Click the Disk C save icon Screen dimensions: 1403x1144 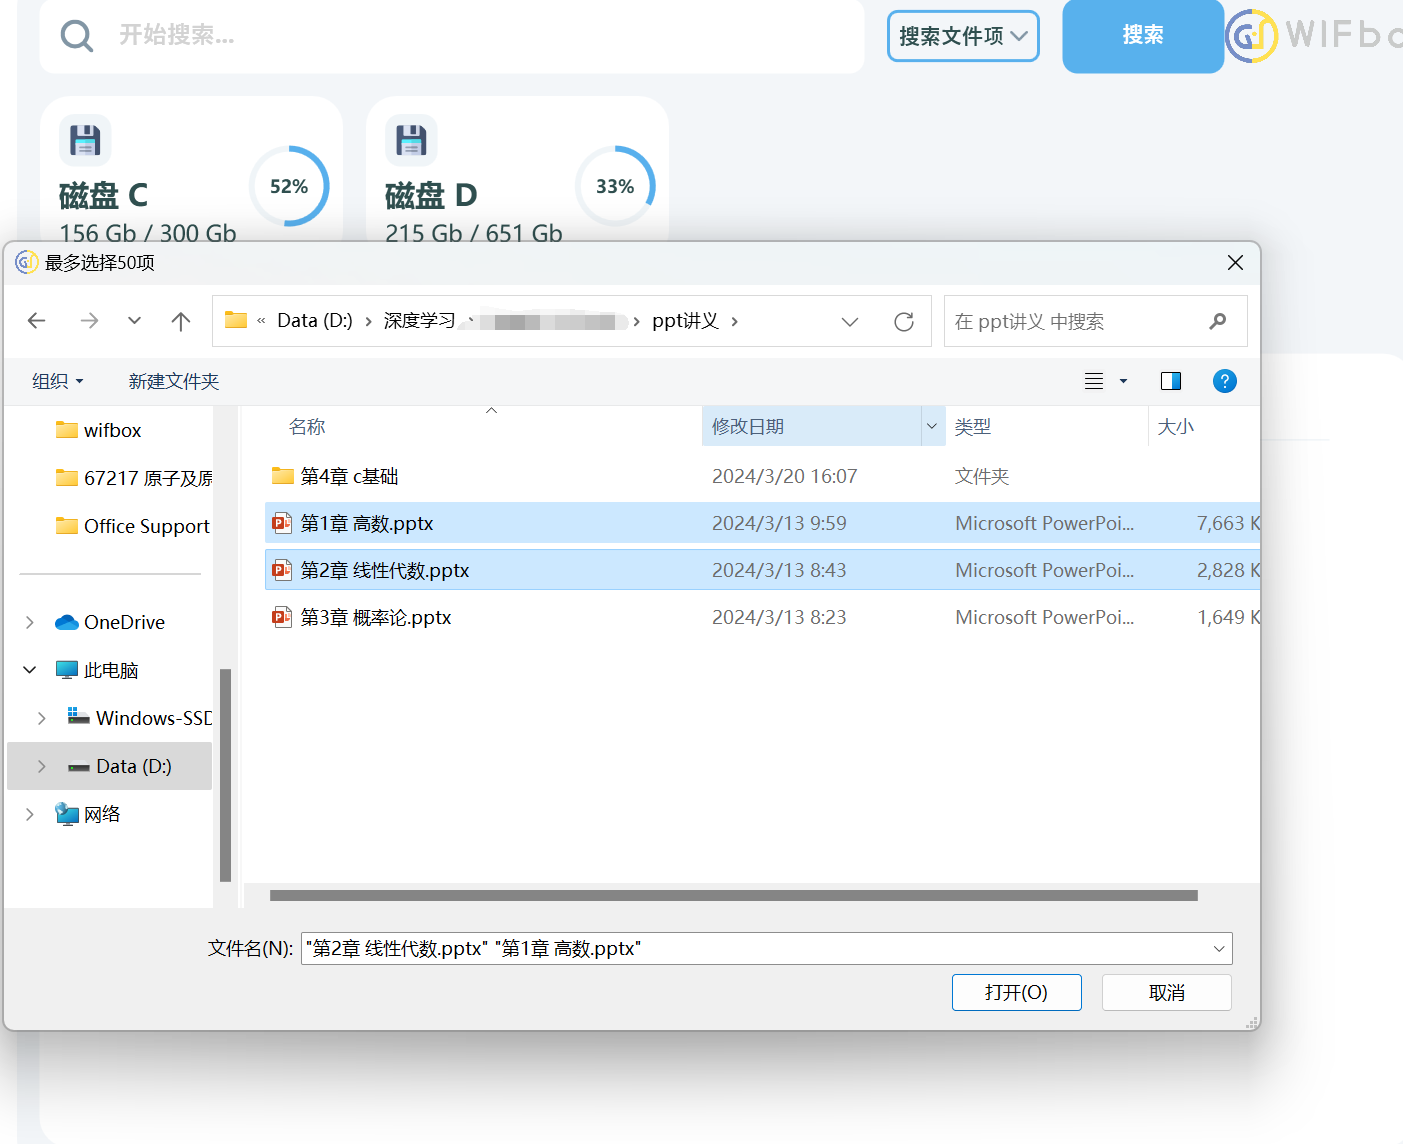(85, 140)
